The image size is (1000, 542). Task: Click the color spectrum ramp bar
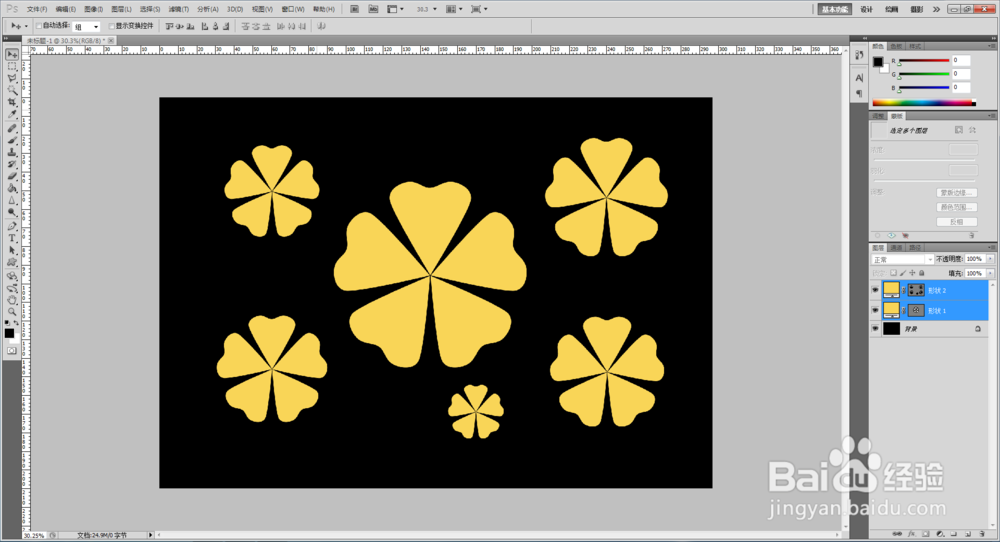(x=924, y=102)
